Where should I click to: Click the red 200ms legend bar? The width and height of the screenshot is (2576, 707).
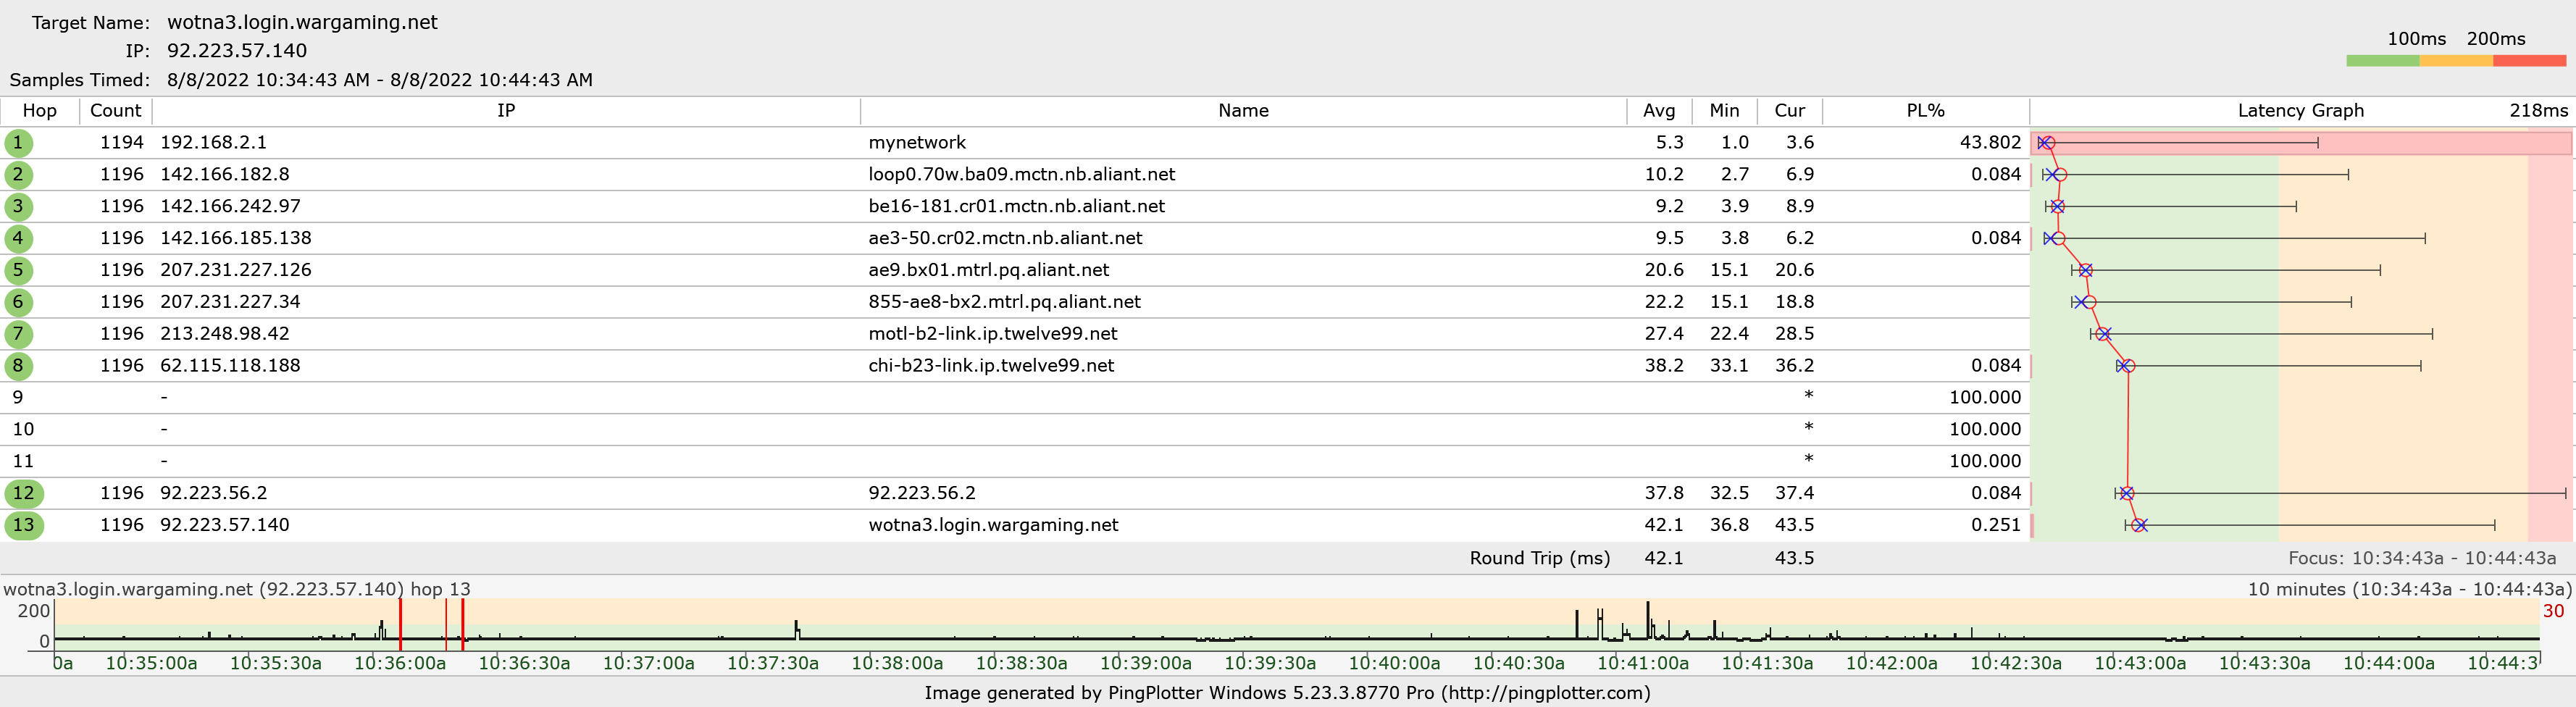[2529, 61]
